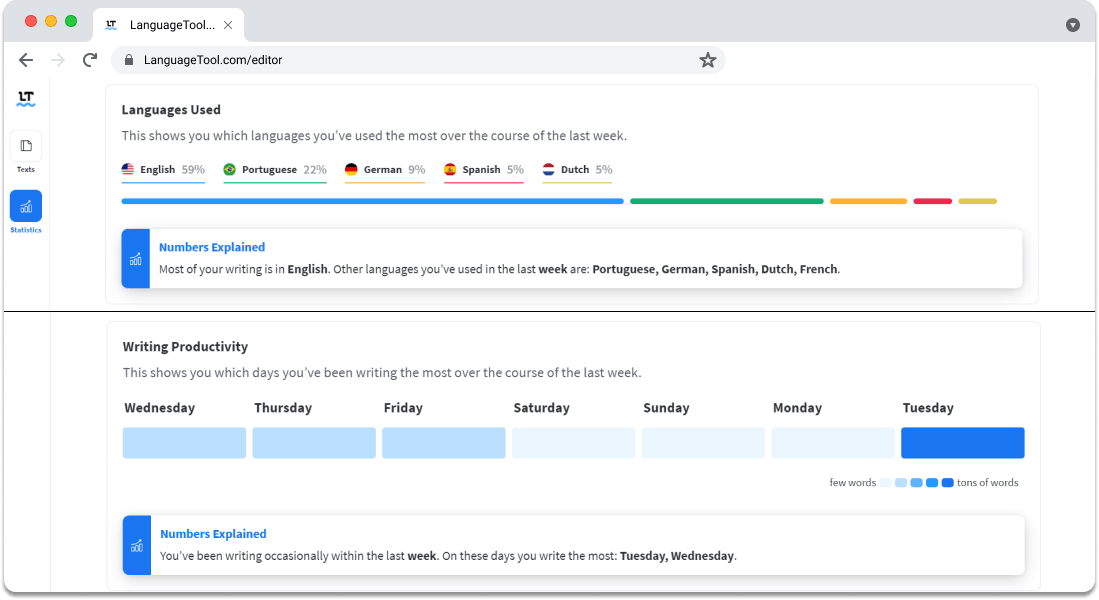Click Numbers Explained link under Languages Used
This screenshot has width=1099, height=600.
[212, 247]
